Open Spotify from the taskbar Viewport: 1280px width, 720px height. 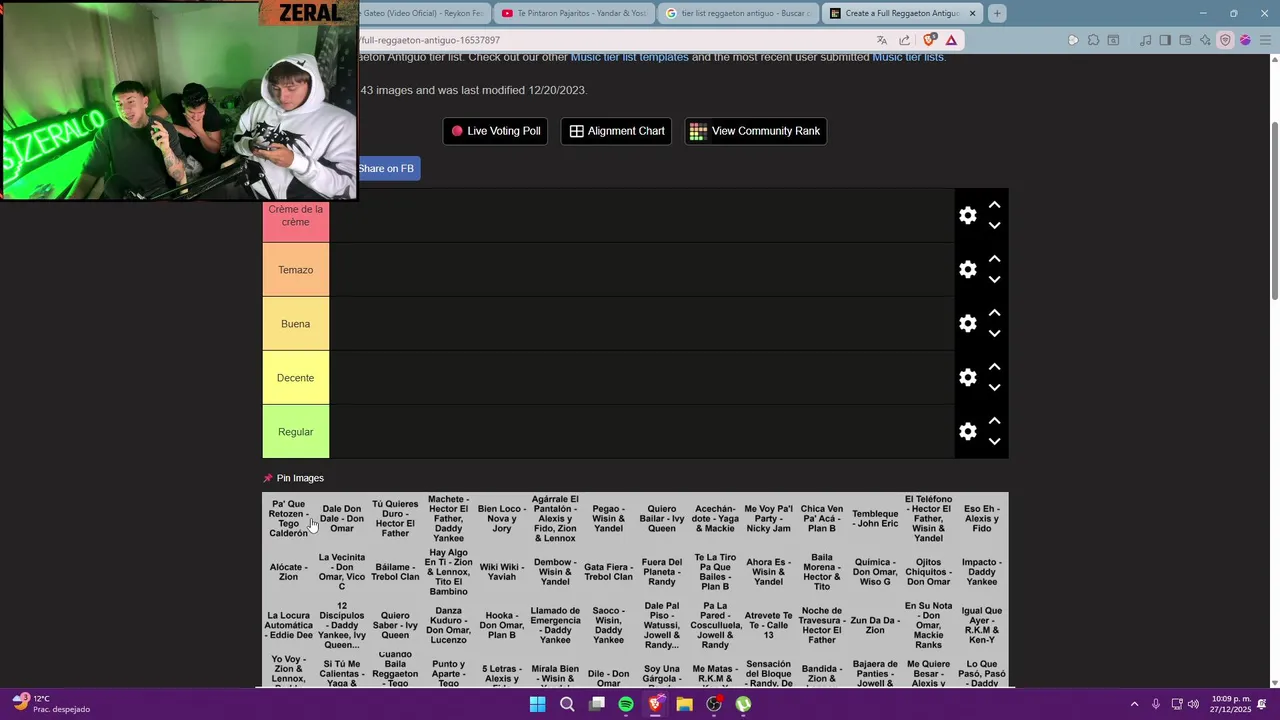pos(626,704)
